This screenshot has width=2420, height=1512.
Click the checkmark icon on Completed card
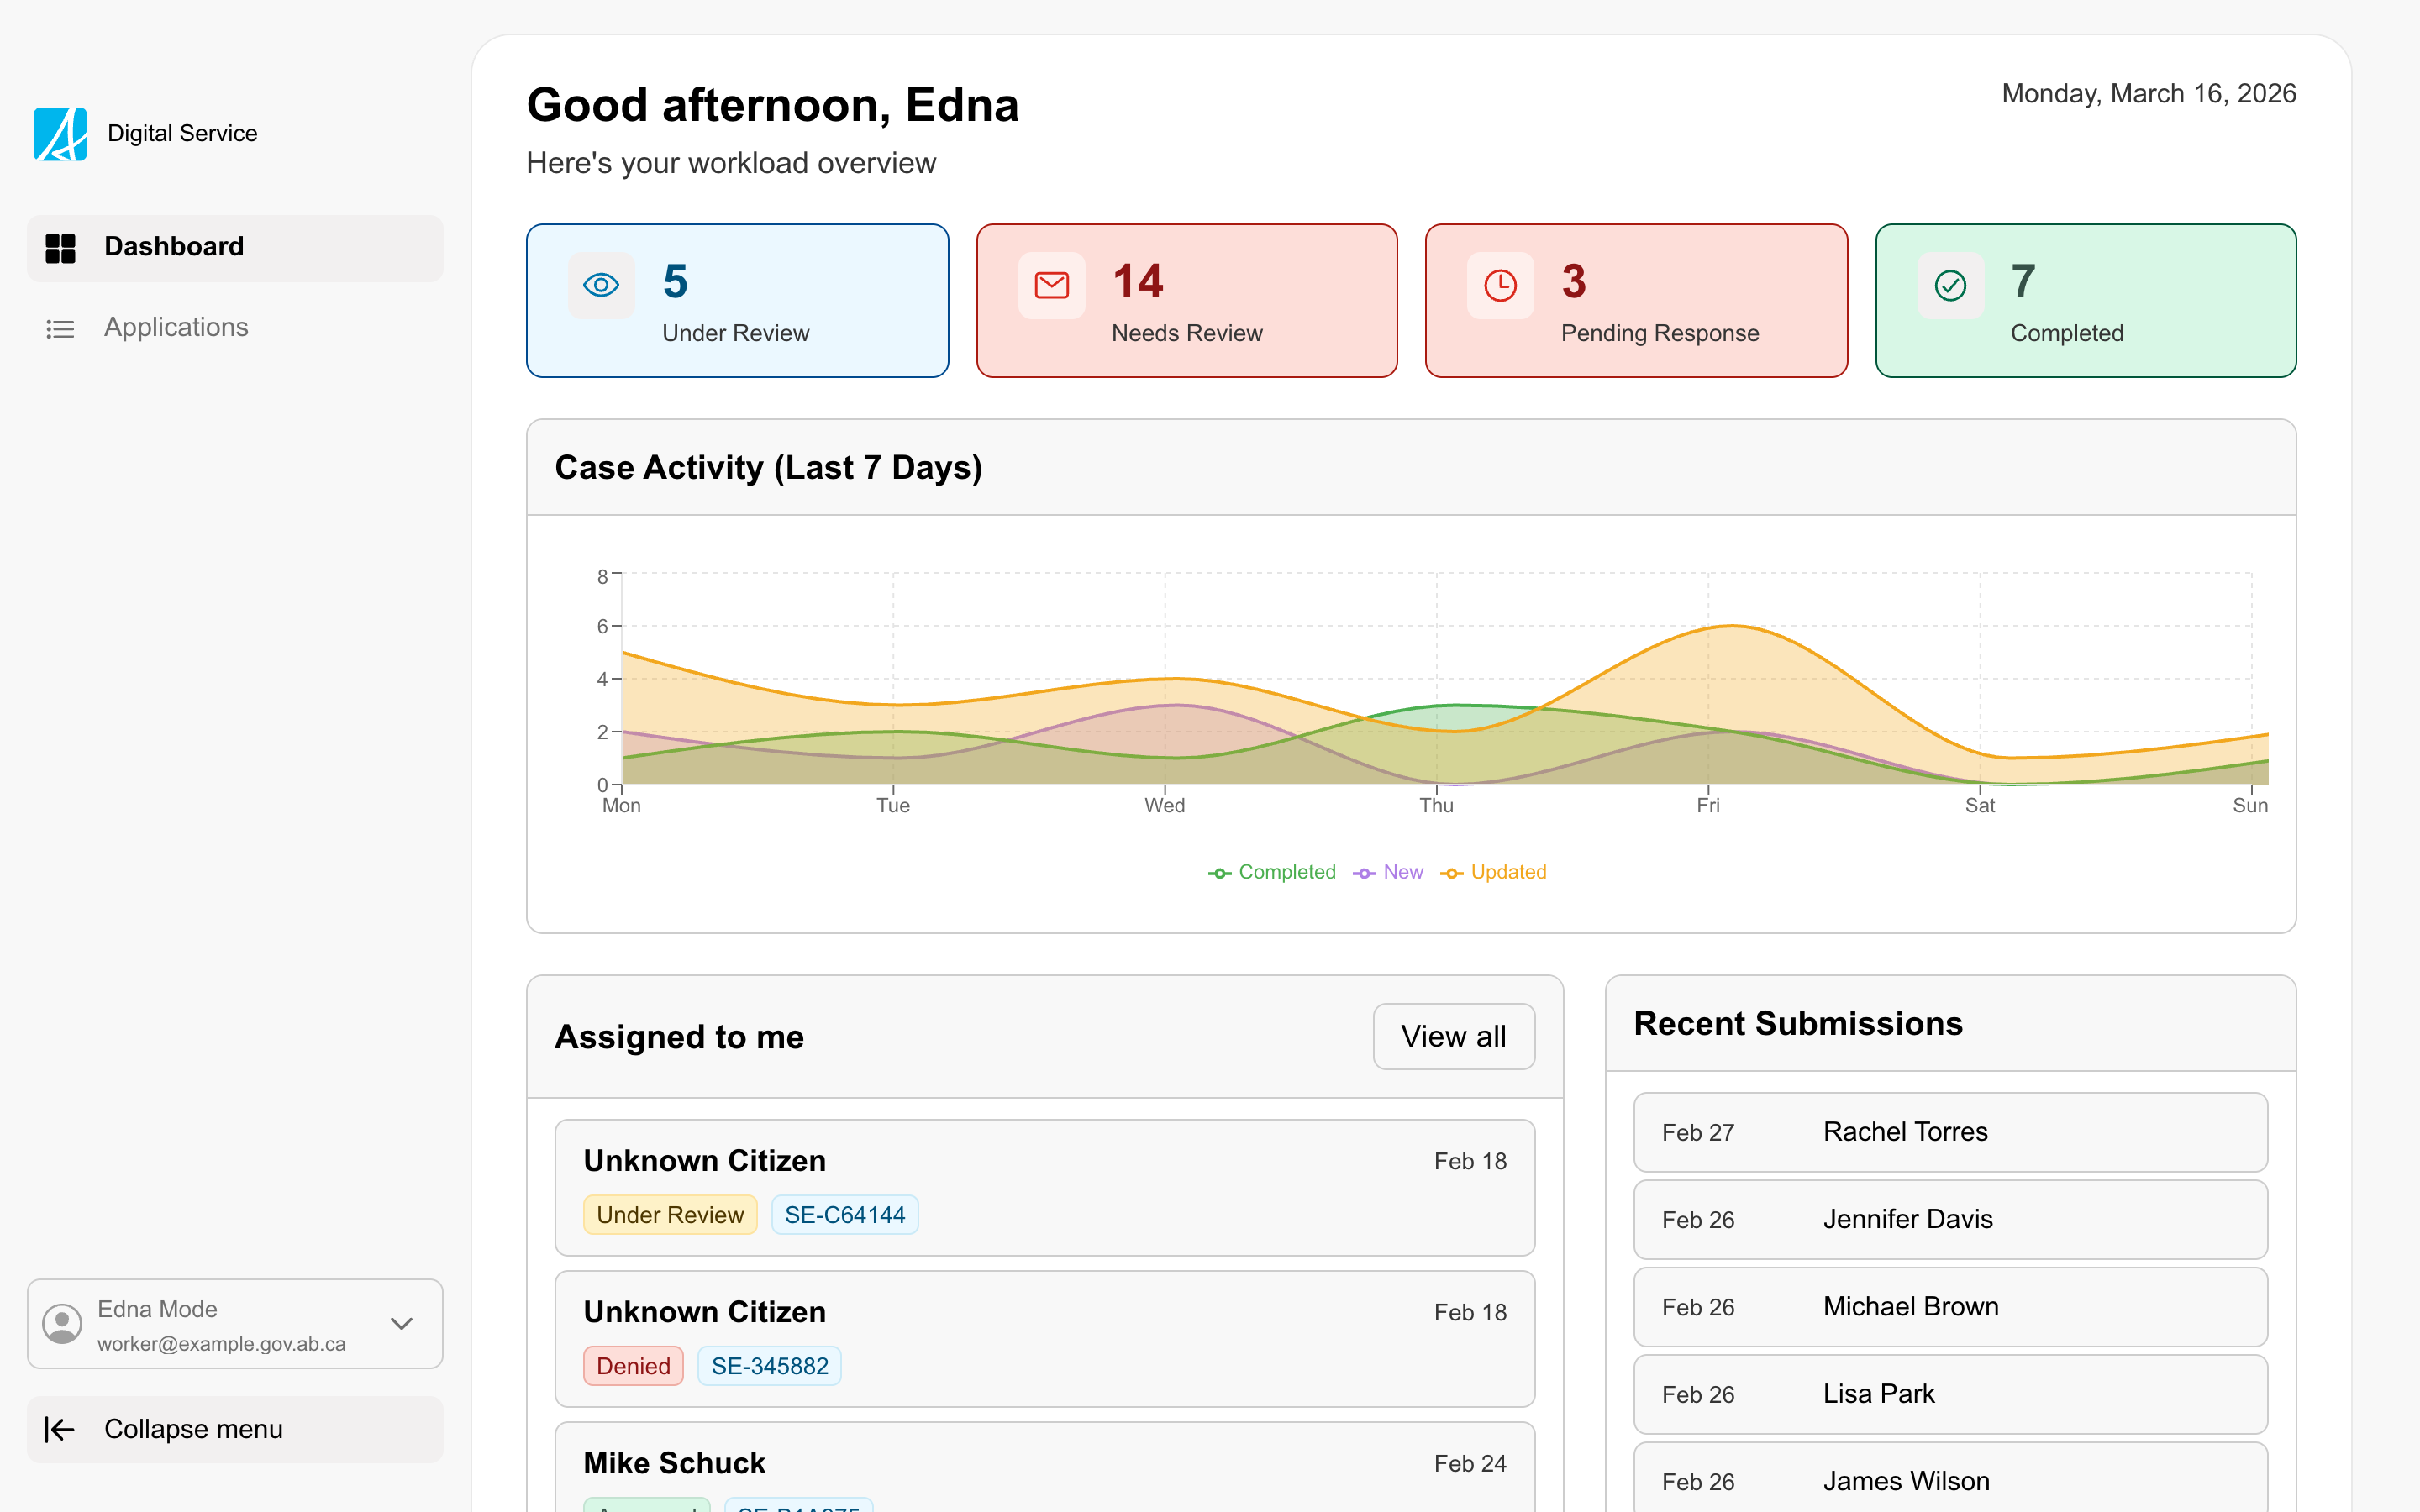[1950, 285]
